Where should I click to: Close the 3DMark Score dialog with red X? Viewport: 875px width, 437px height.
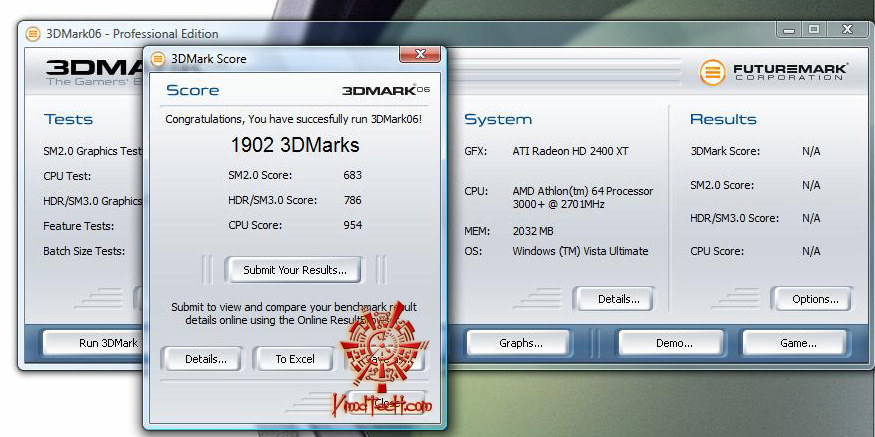pos(420,54)
